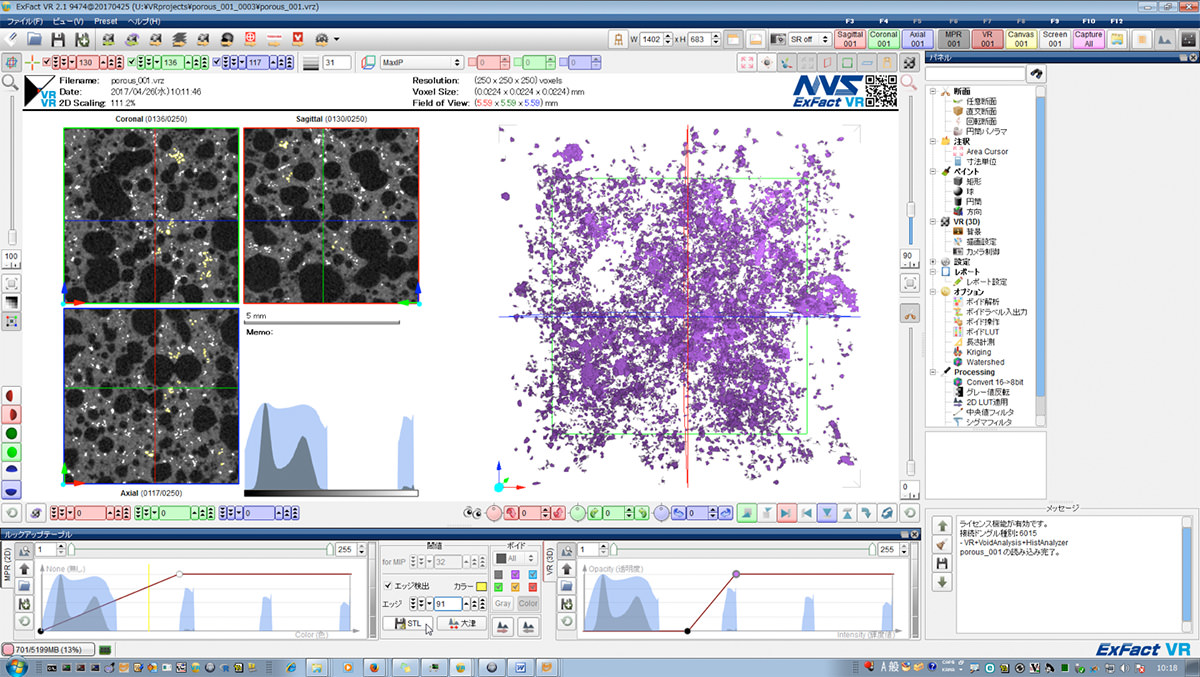Image resolution: width=1200 pixels, height=677 pixels.
Task: Click the save-as floppy icon with green arrow
Action: pyautogui.click(x=81, y=39)
